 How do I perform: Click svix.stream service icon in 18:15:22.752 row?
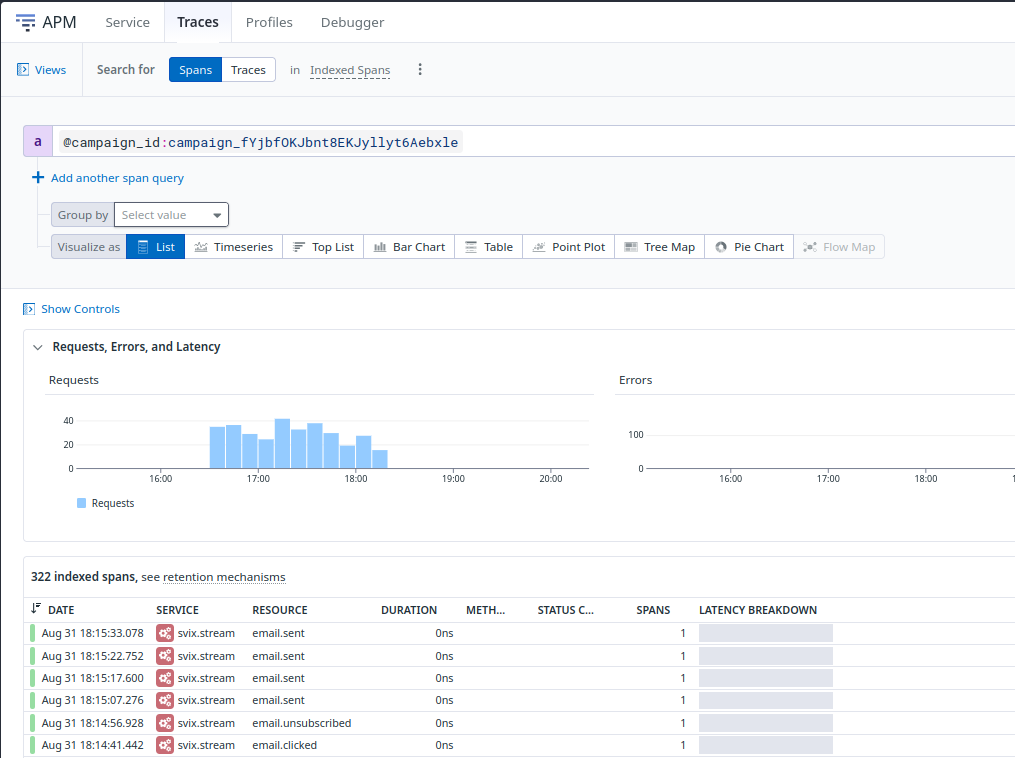coord(165,656)
